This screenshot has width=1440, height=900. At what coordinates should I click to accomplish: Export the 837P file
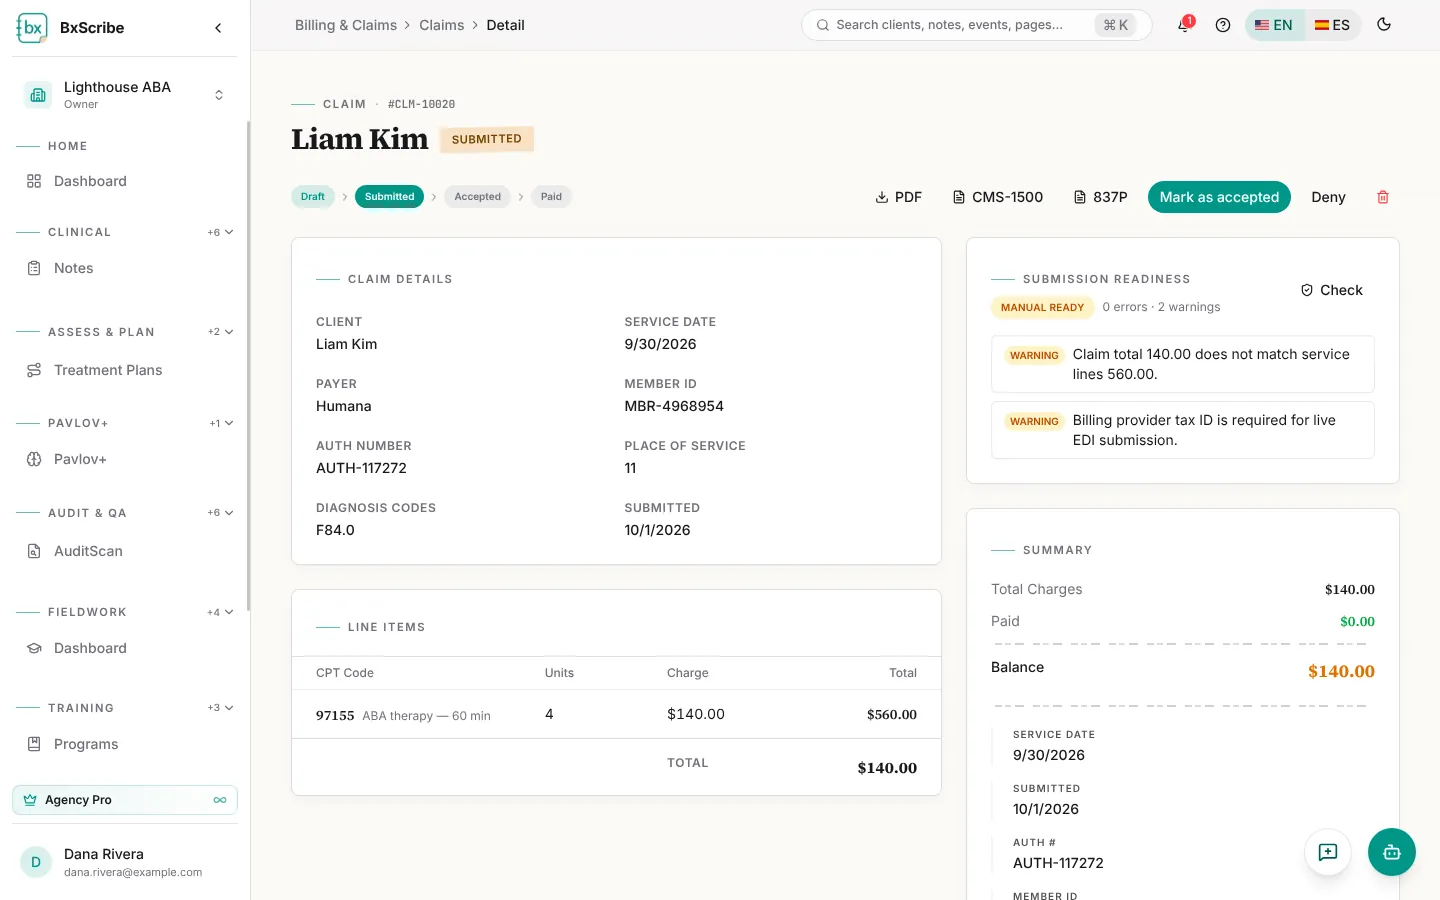point(1100,197)
